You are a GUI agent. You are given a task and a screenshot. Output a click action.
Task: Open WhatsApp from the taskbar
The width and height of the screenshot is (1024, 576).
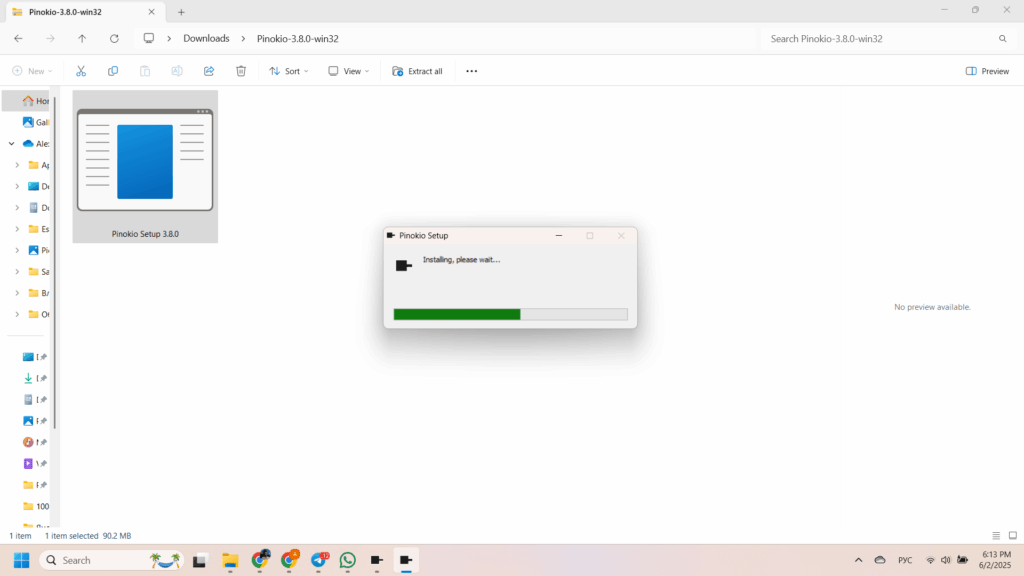tap(347, 560)
